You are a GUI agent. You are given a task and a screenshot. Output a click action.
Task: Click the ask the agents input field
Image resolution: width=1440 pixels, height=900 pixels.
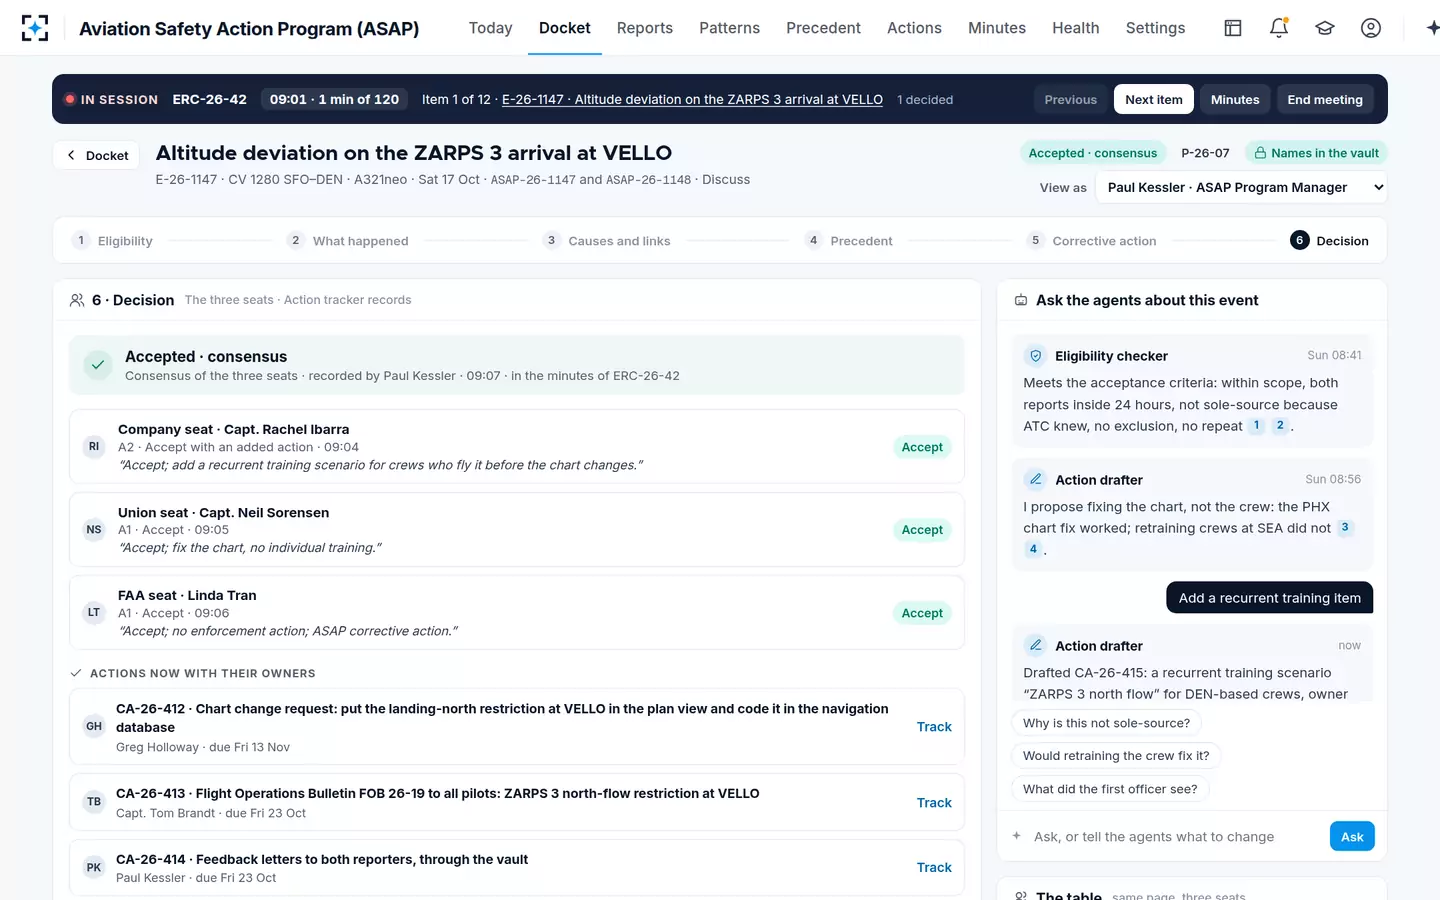point(1175,836)
